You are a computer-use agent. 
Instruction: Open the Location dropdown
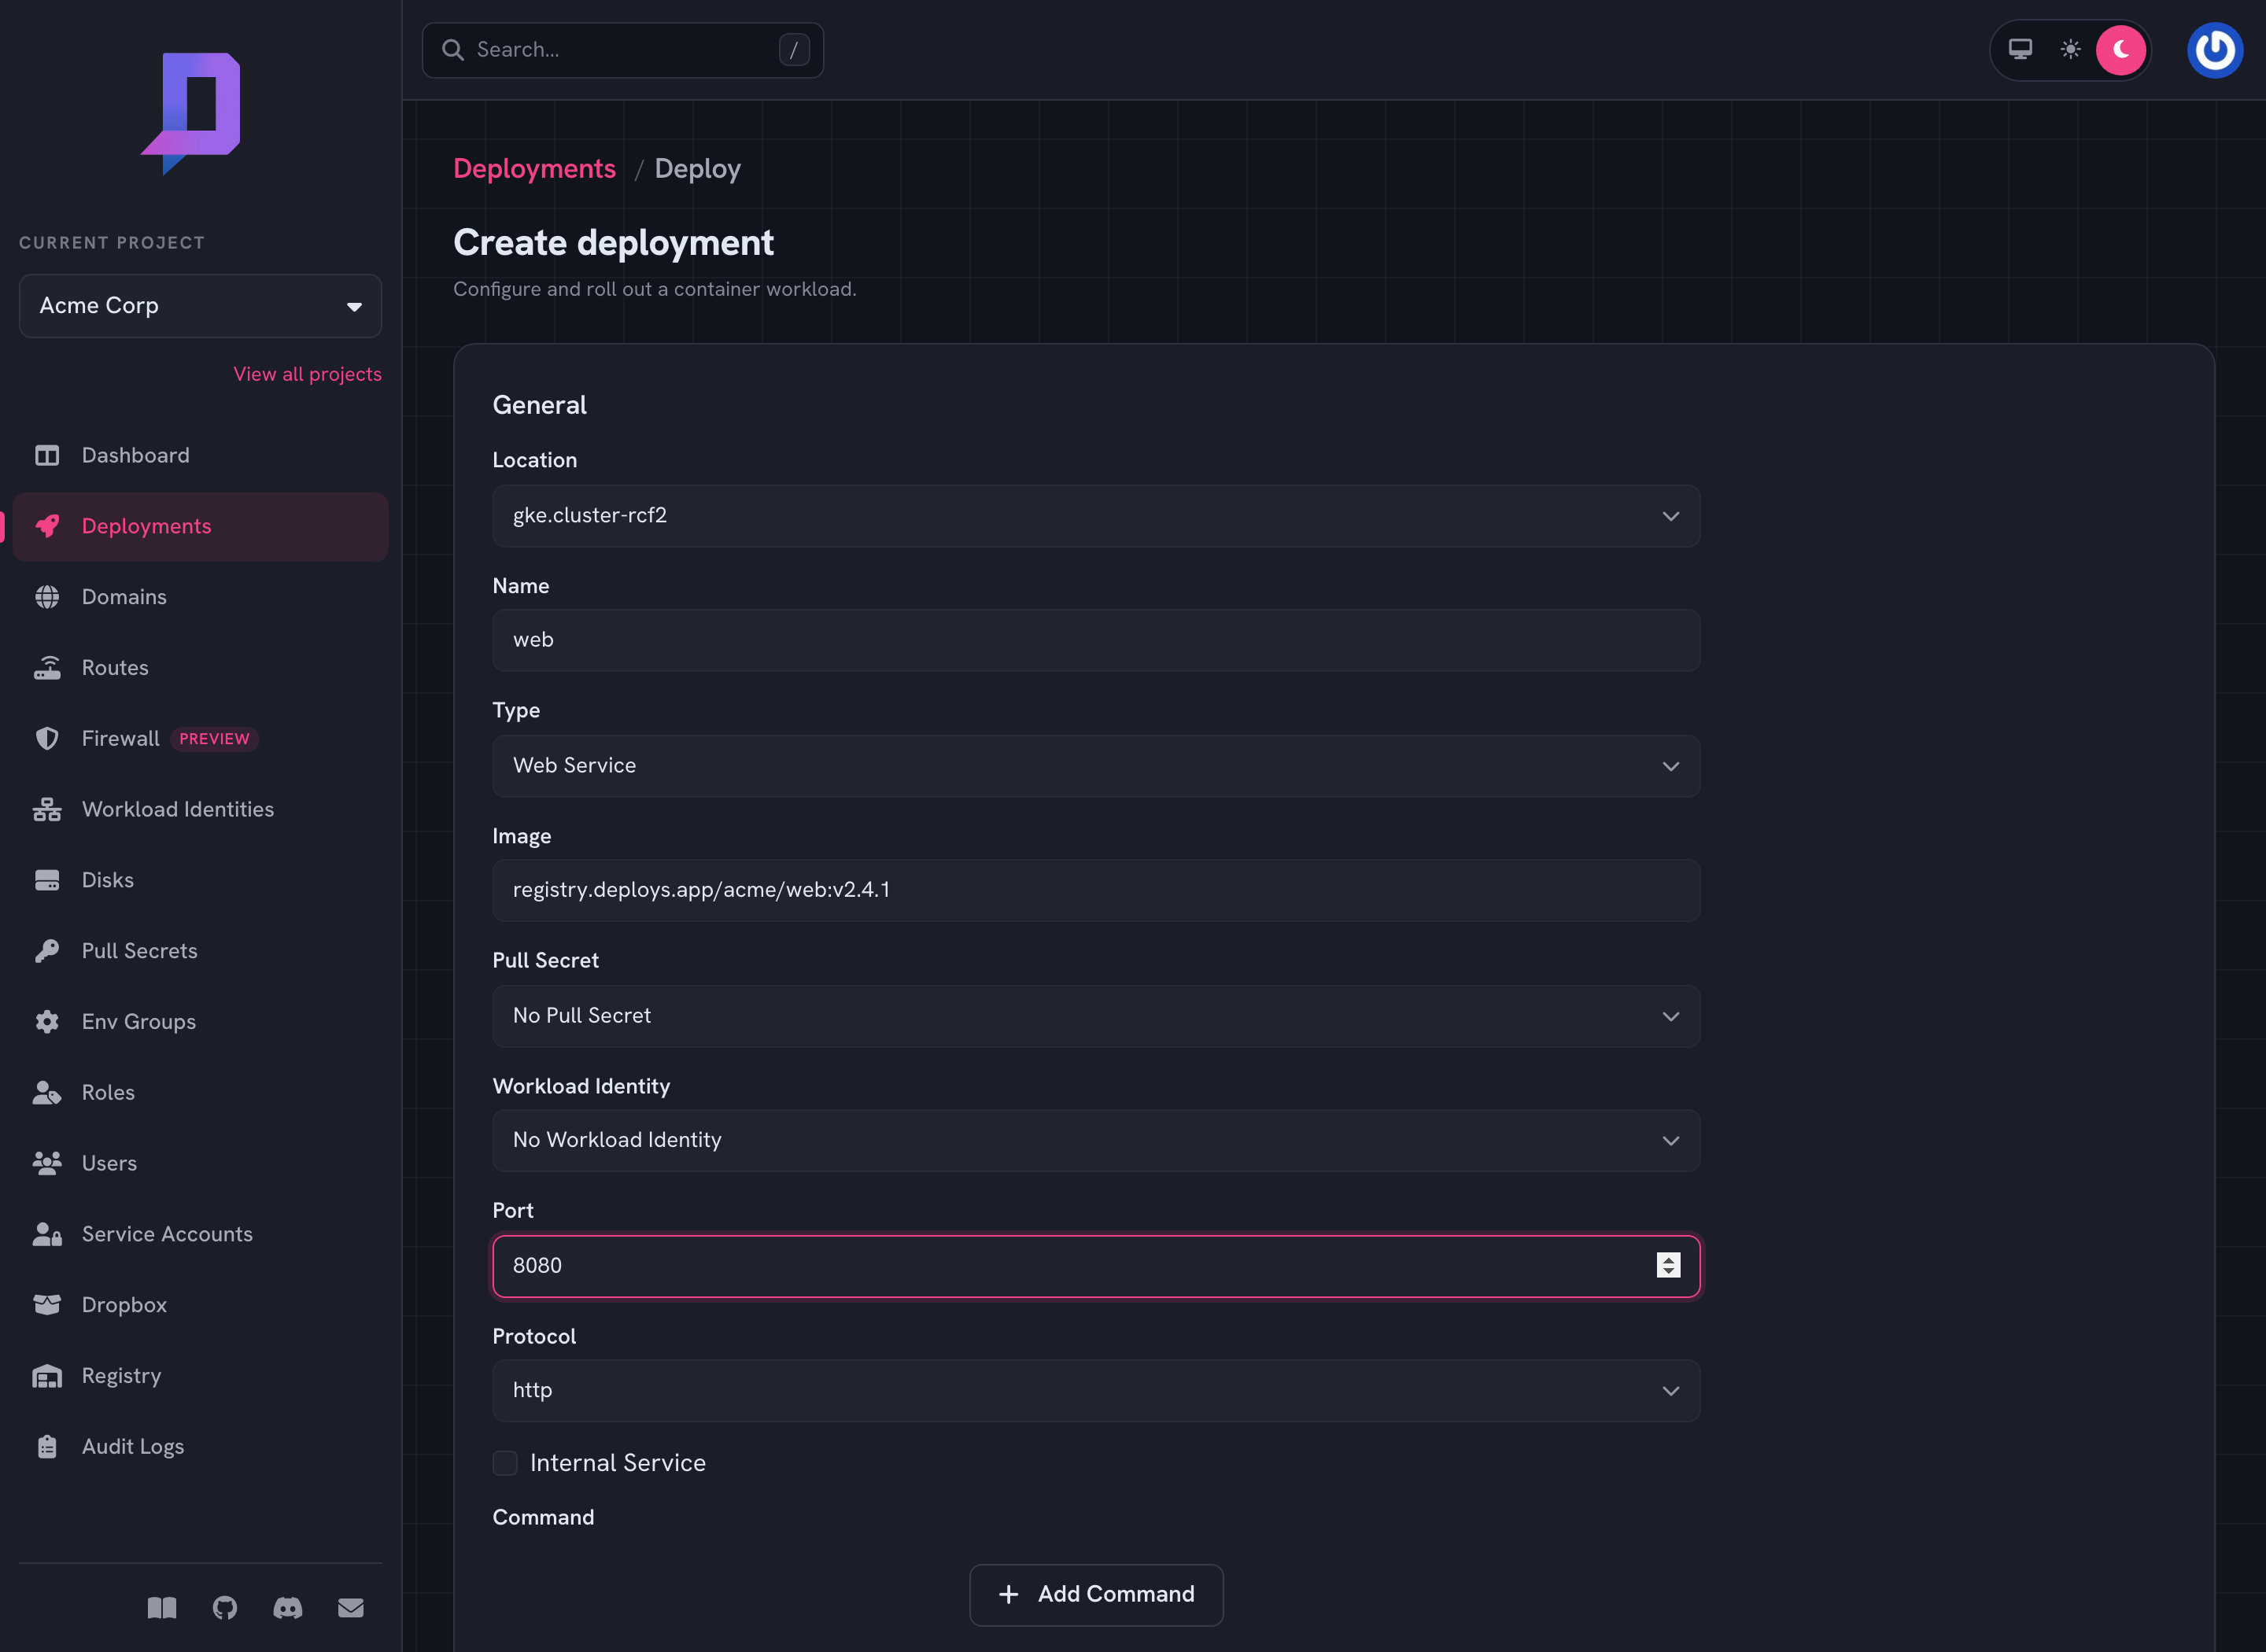pos(1096,516)
